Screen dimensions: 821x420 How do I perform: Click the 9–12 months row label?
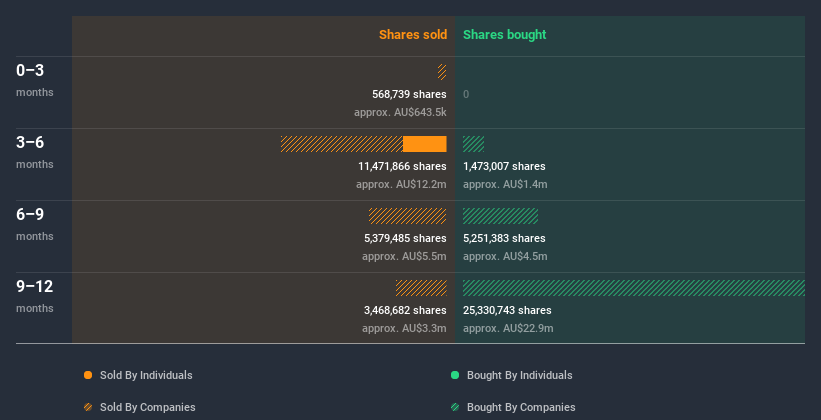tap(35, 296)
